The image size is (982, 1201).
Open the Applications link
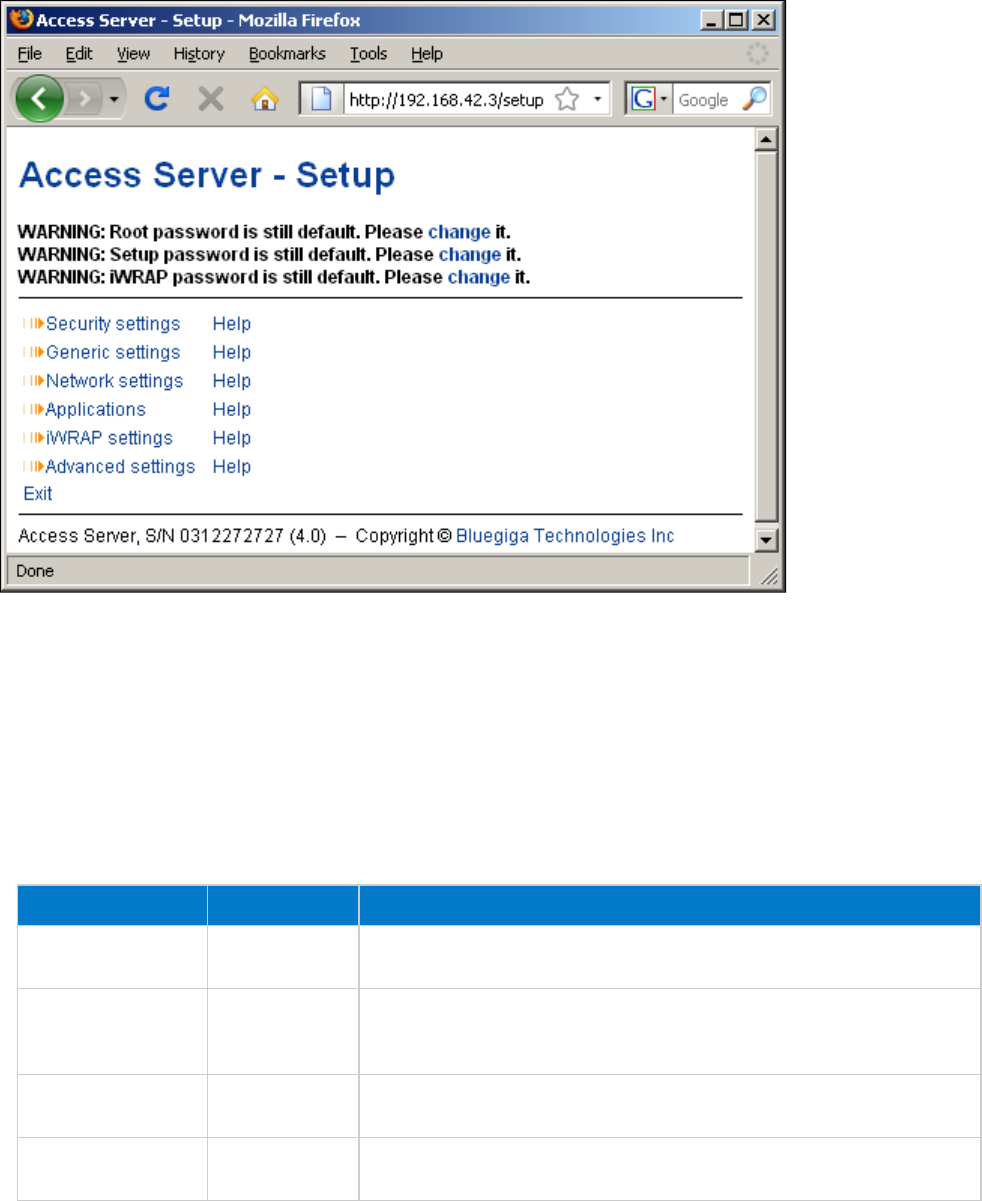point(96,409)
